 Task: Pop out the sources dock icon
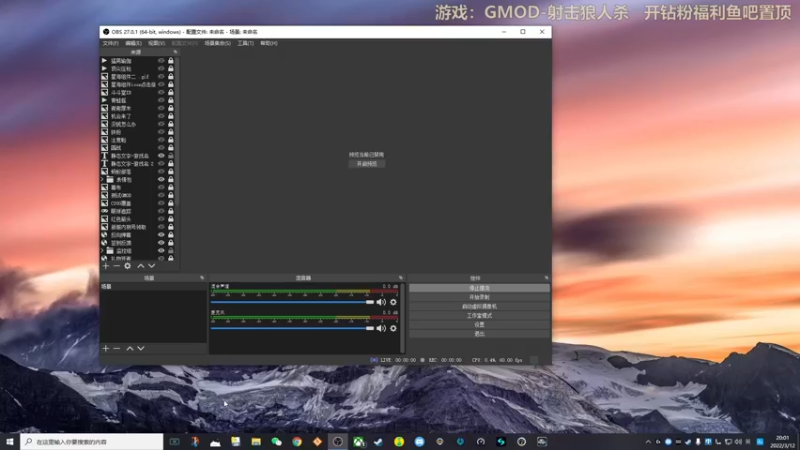point(175,52)
